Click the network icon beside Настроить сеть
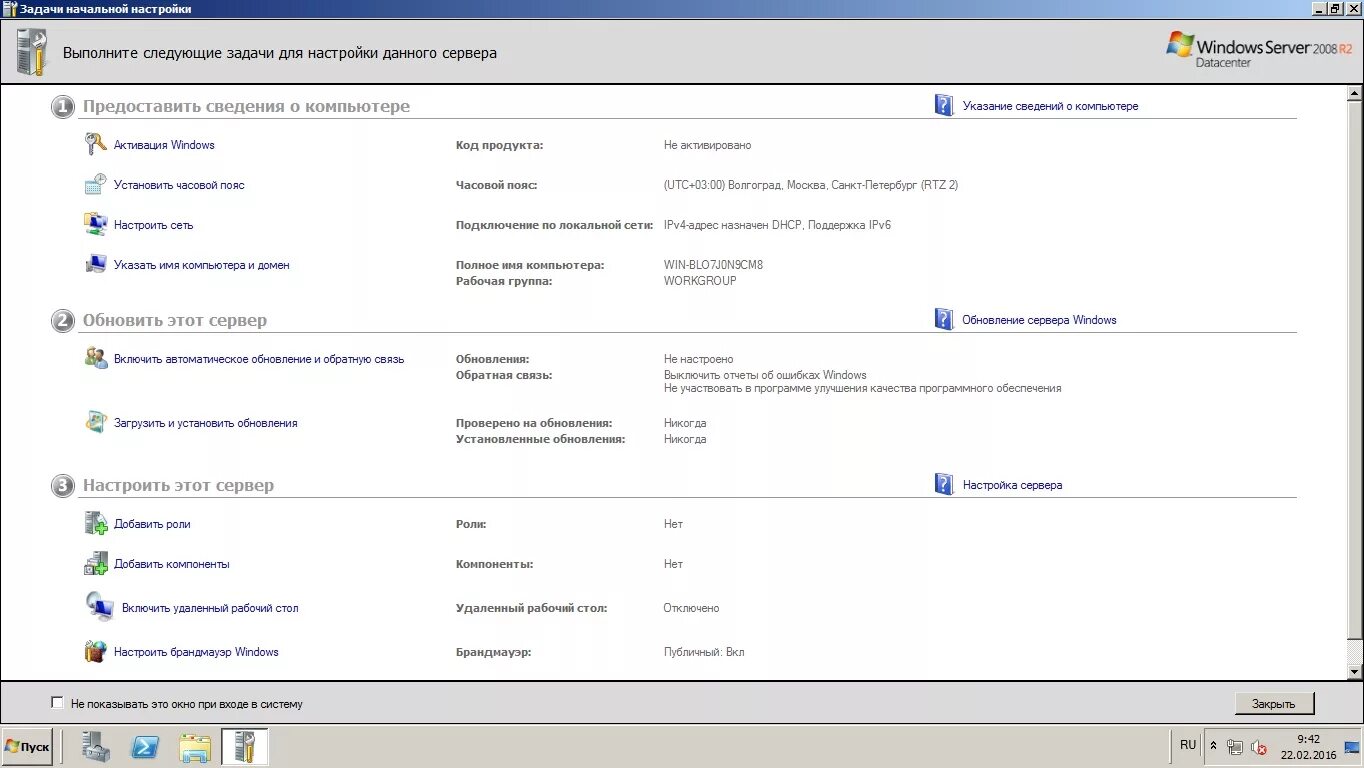The width and height of the screenshot is (1364, 768). pos(95,224)
